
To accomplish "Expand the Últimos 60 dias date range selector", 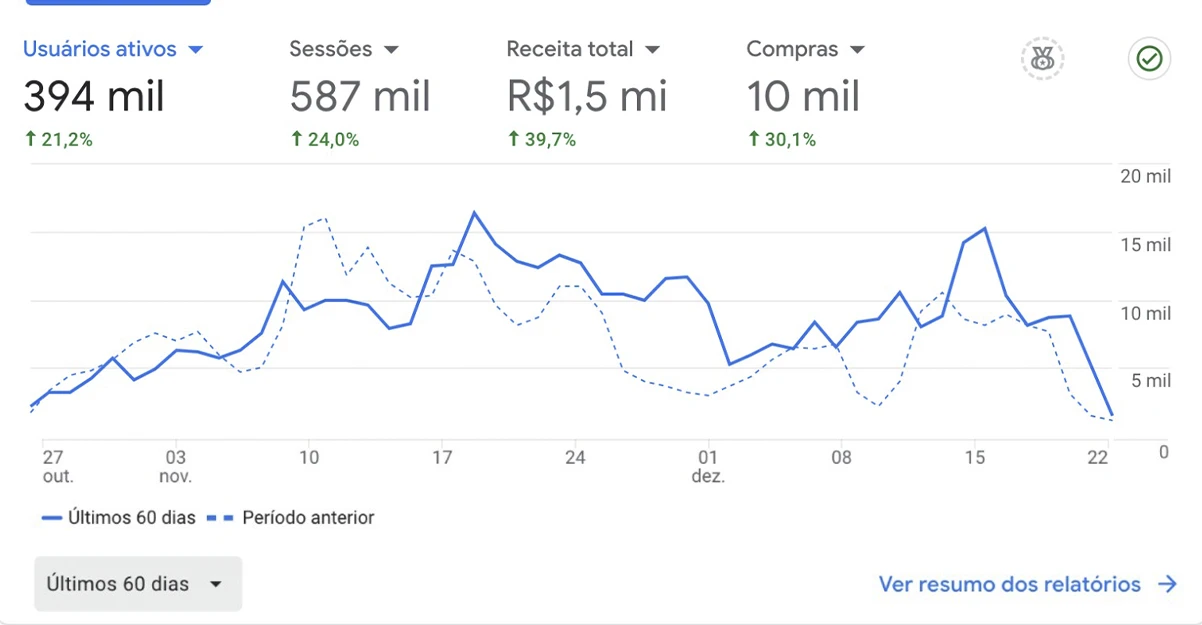I will (138, 584).
